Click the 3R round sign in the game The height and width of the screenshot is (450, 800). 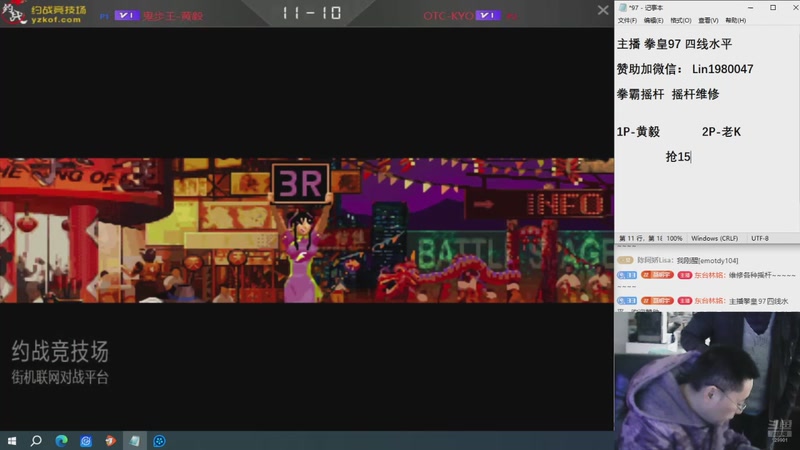point(301,183)
